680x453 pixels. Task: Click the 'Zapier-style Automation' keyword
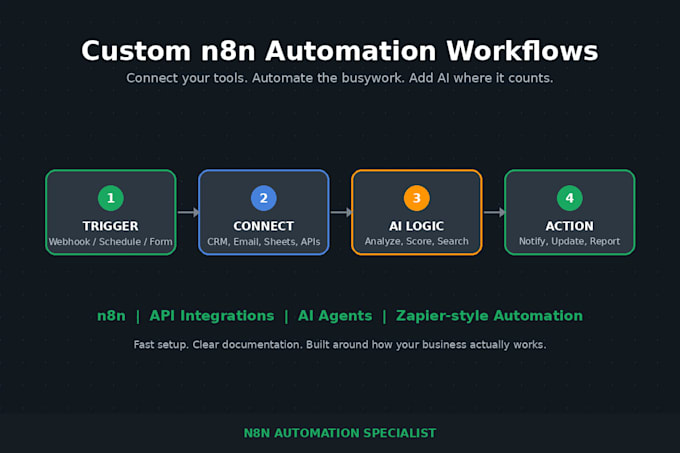[x=489, y=316]
